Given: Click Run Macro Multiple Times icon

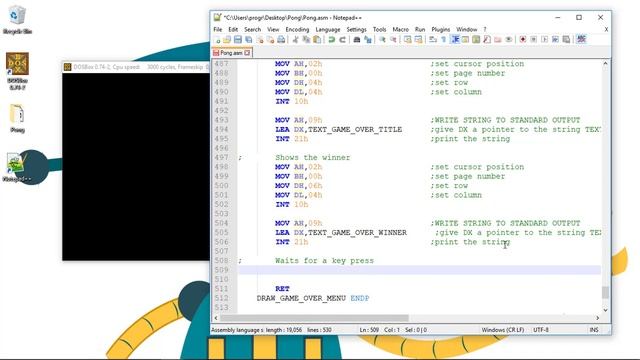Looking at the screenshot, I should pyautogui.click(x=555, y=40).
